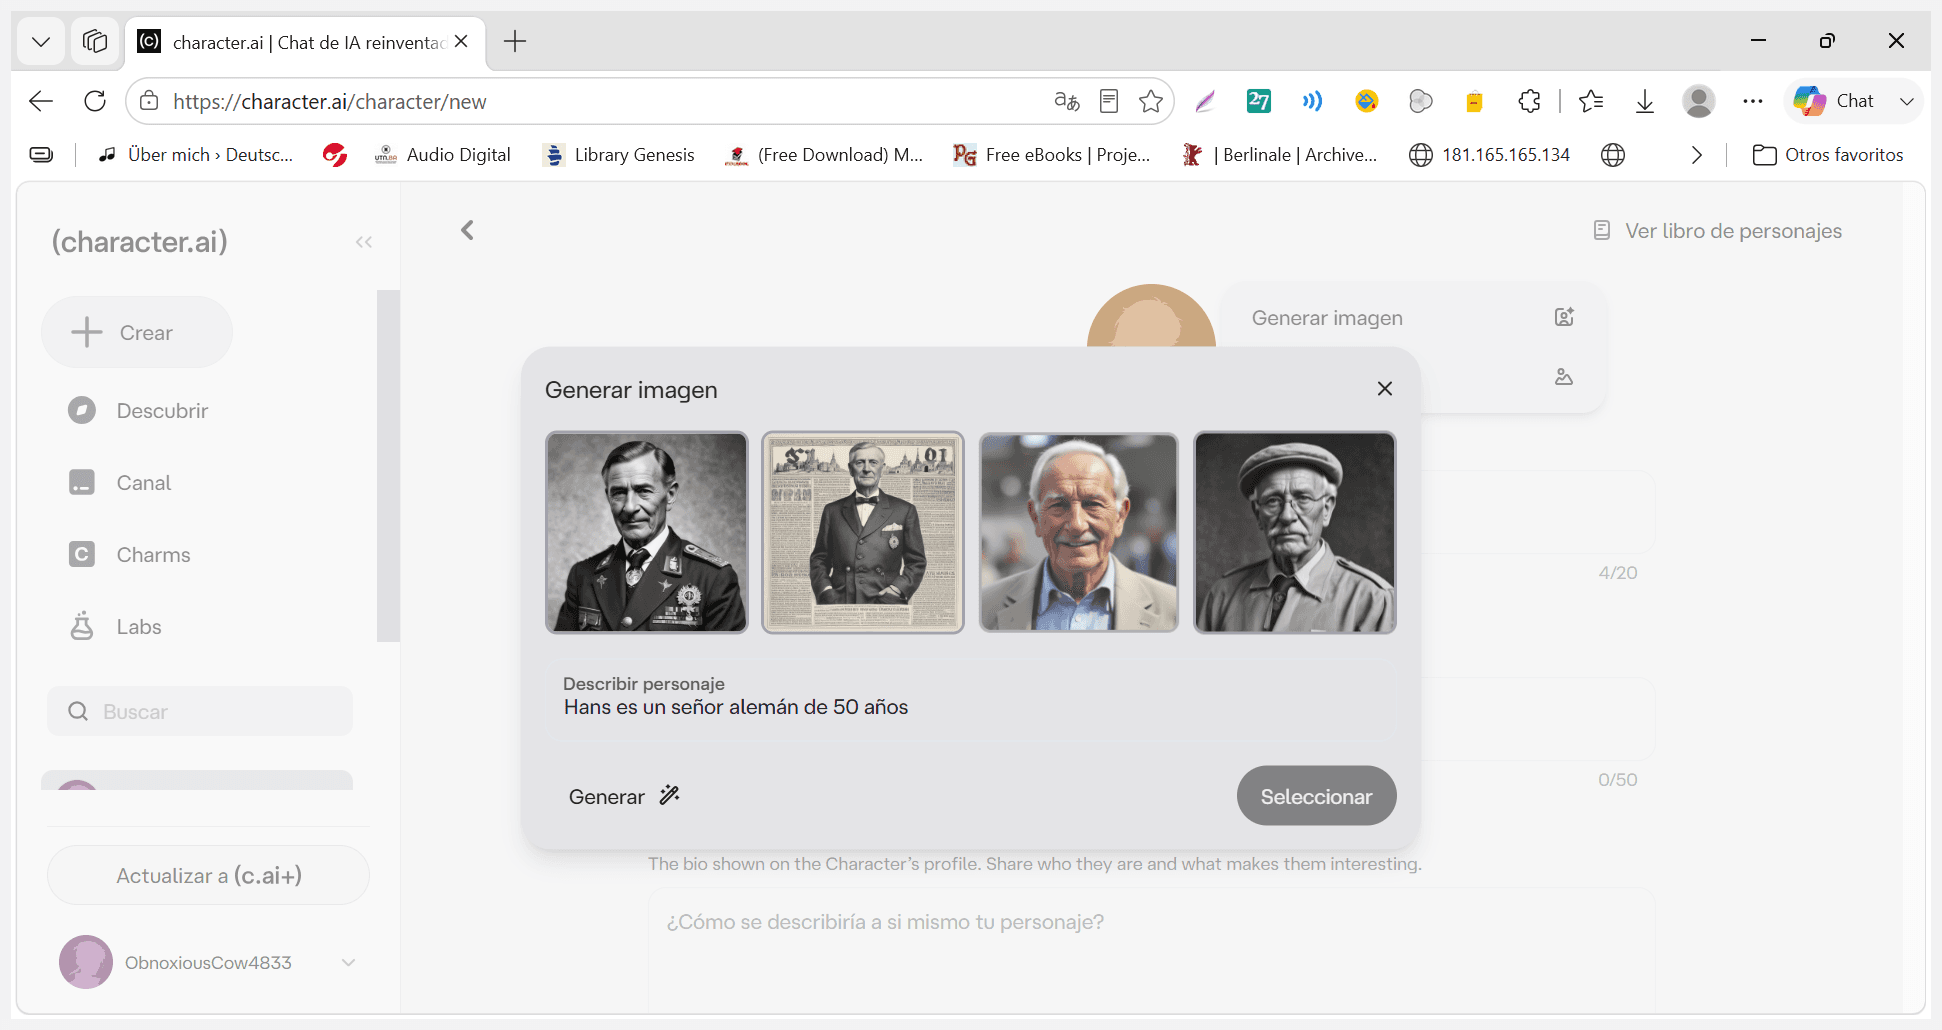This screenshot has width=1942, height=1030.
Task: Open Canal in sidebar
Action: pos(119,483)
